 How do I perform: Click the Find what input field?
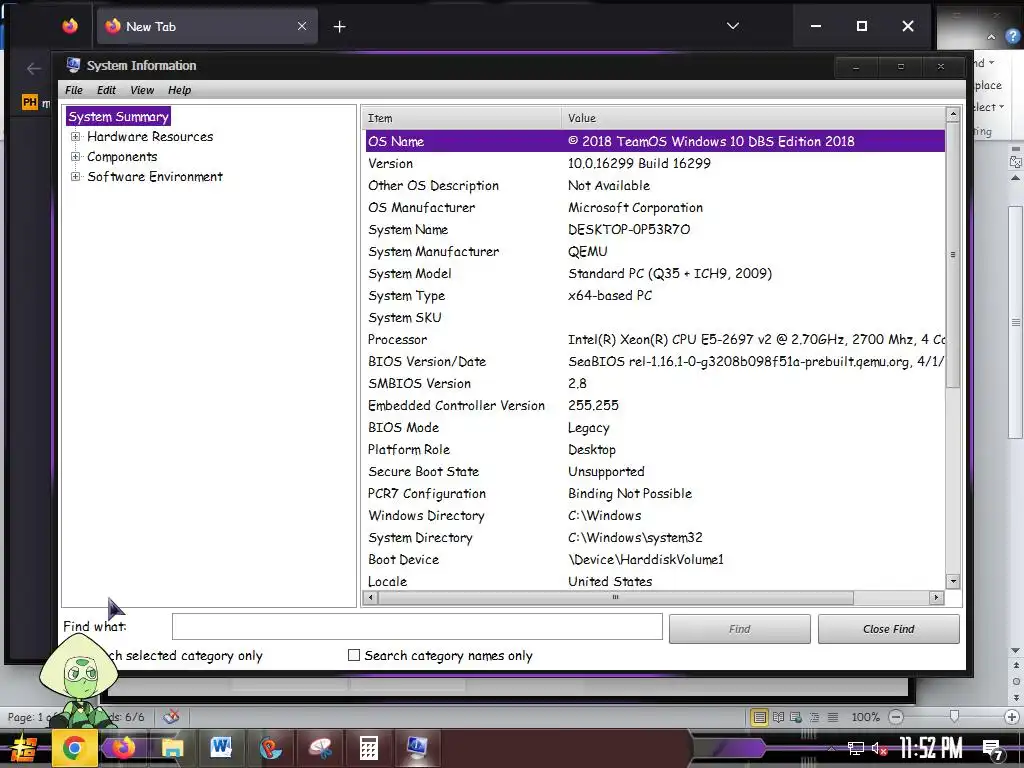(417, 627)
